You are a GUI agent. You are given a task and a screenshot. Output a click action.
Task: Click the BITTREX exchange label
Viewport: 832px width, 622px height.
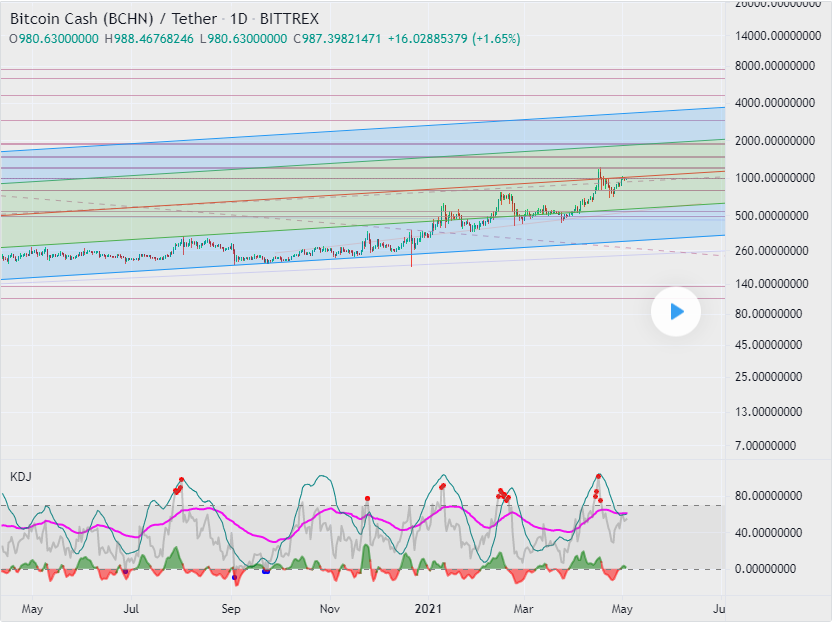(x=289, y=18)
